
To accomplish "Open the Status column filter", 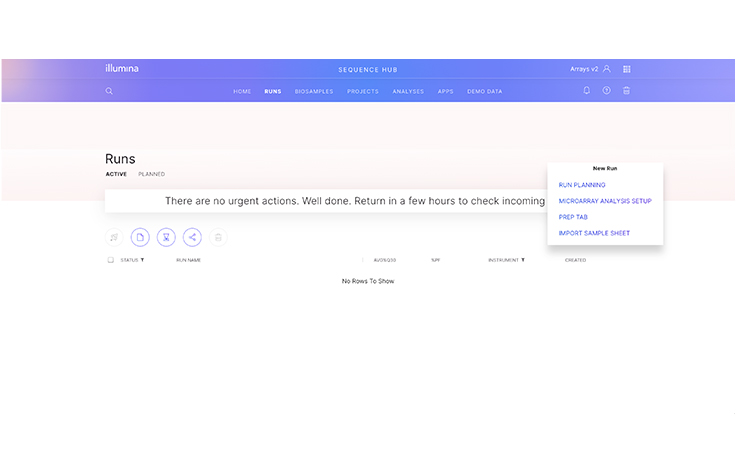I will 142,260.
